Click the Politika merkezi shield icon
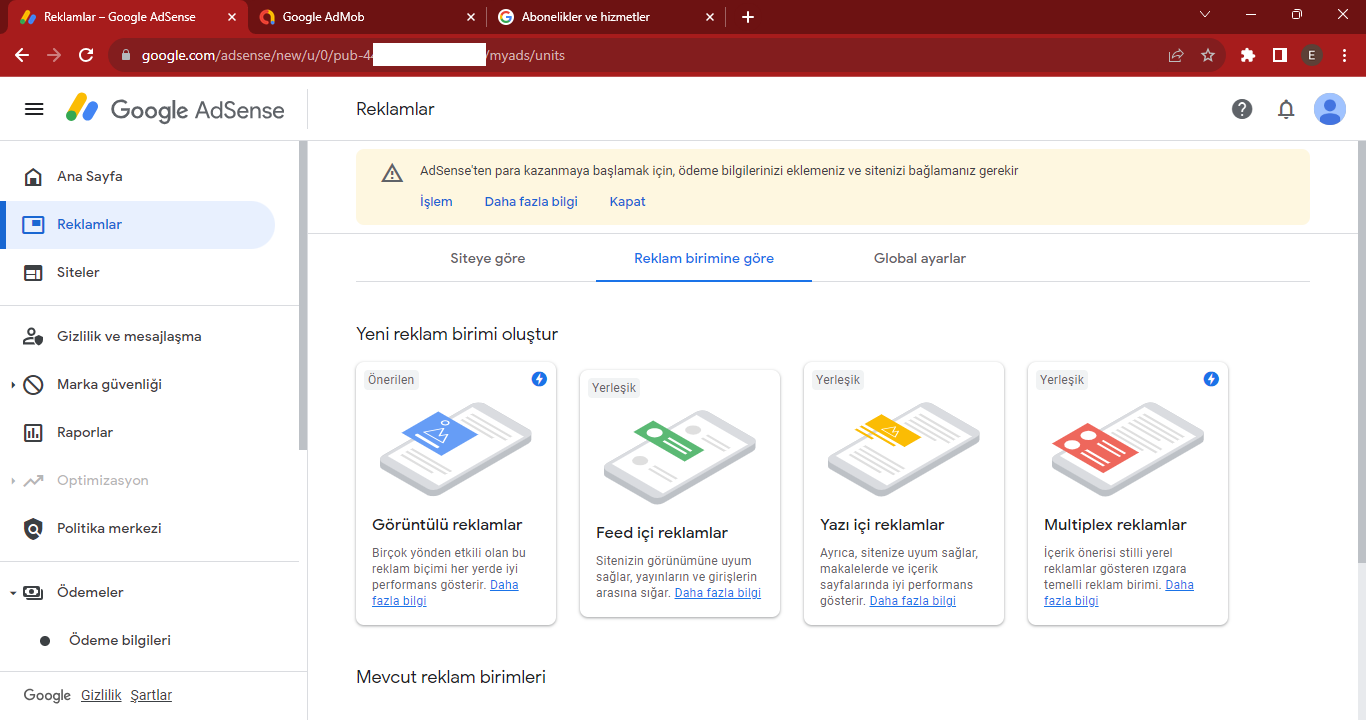This screenshot has width=1366, height=720. pyautogui.click(x=33, y=529)
